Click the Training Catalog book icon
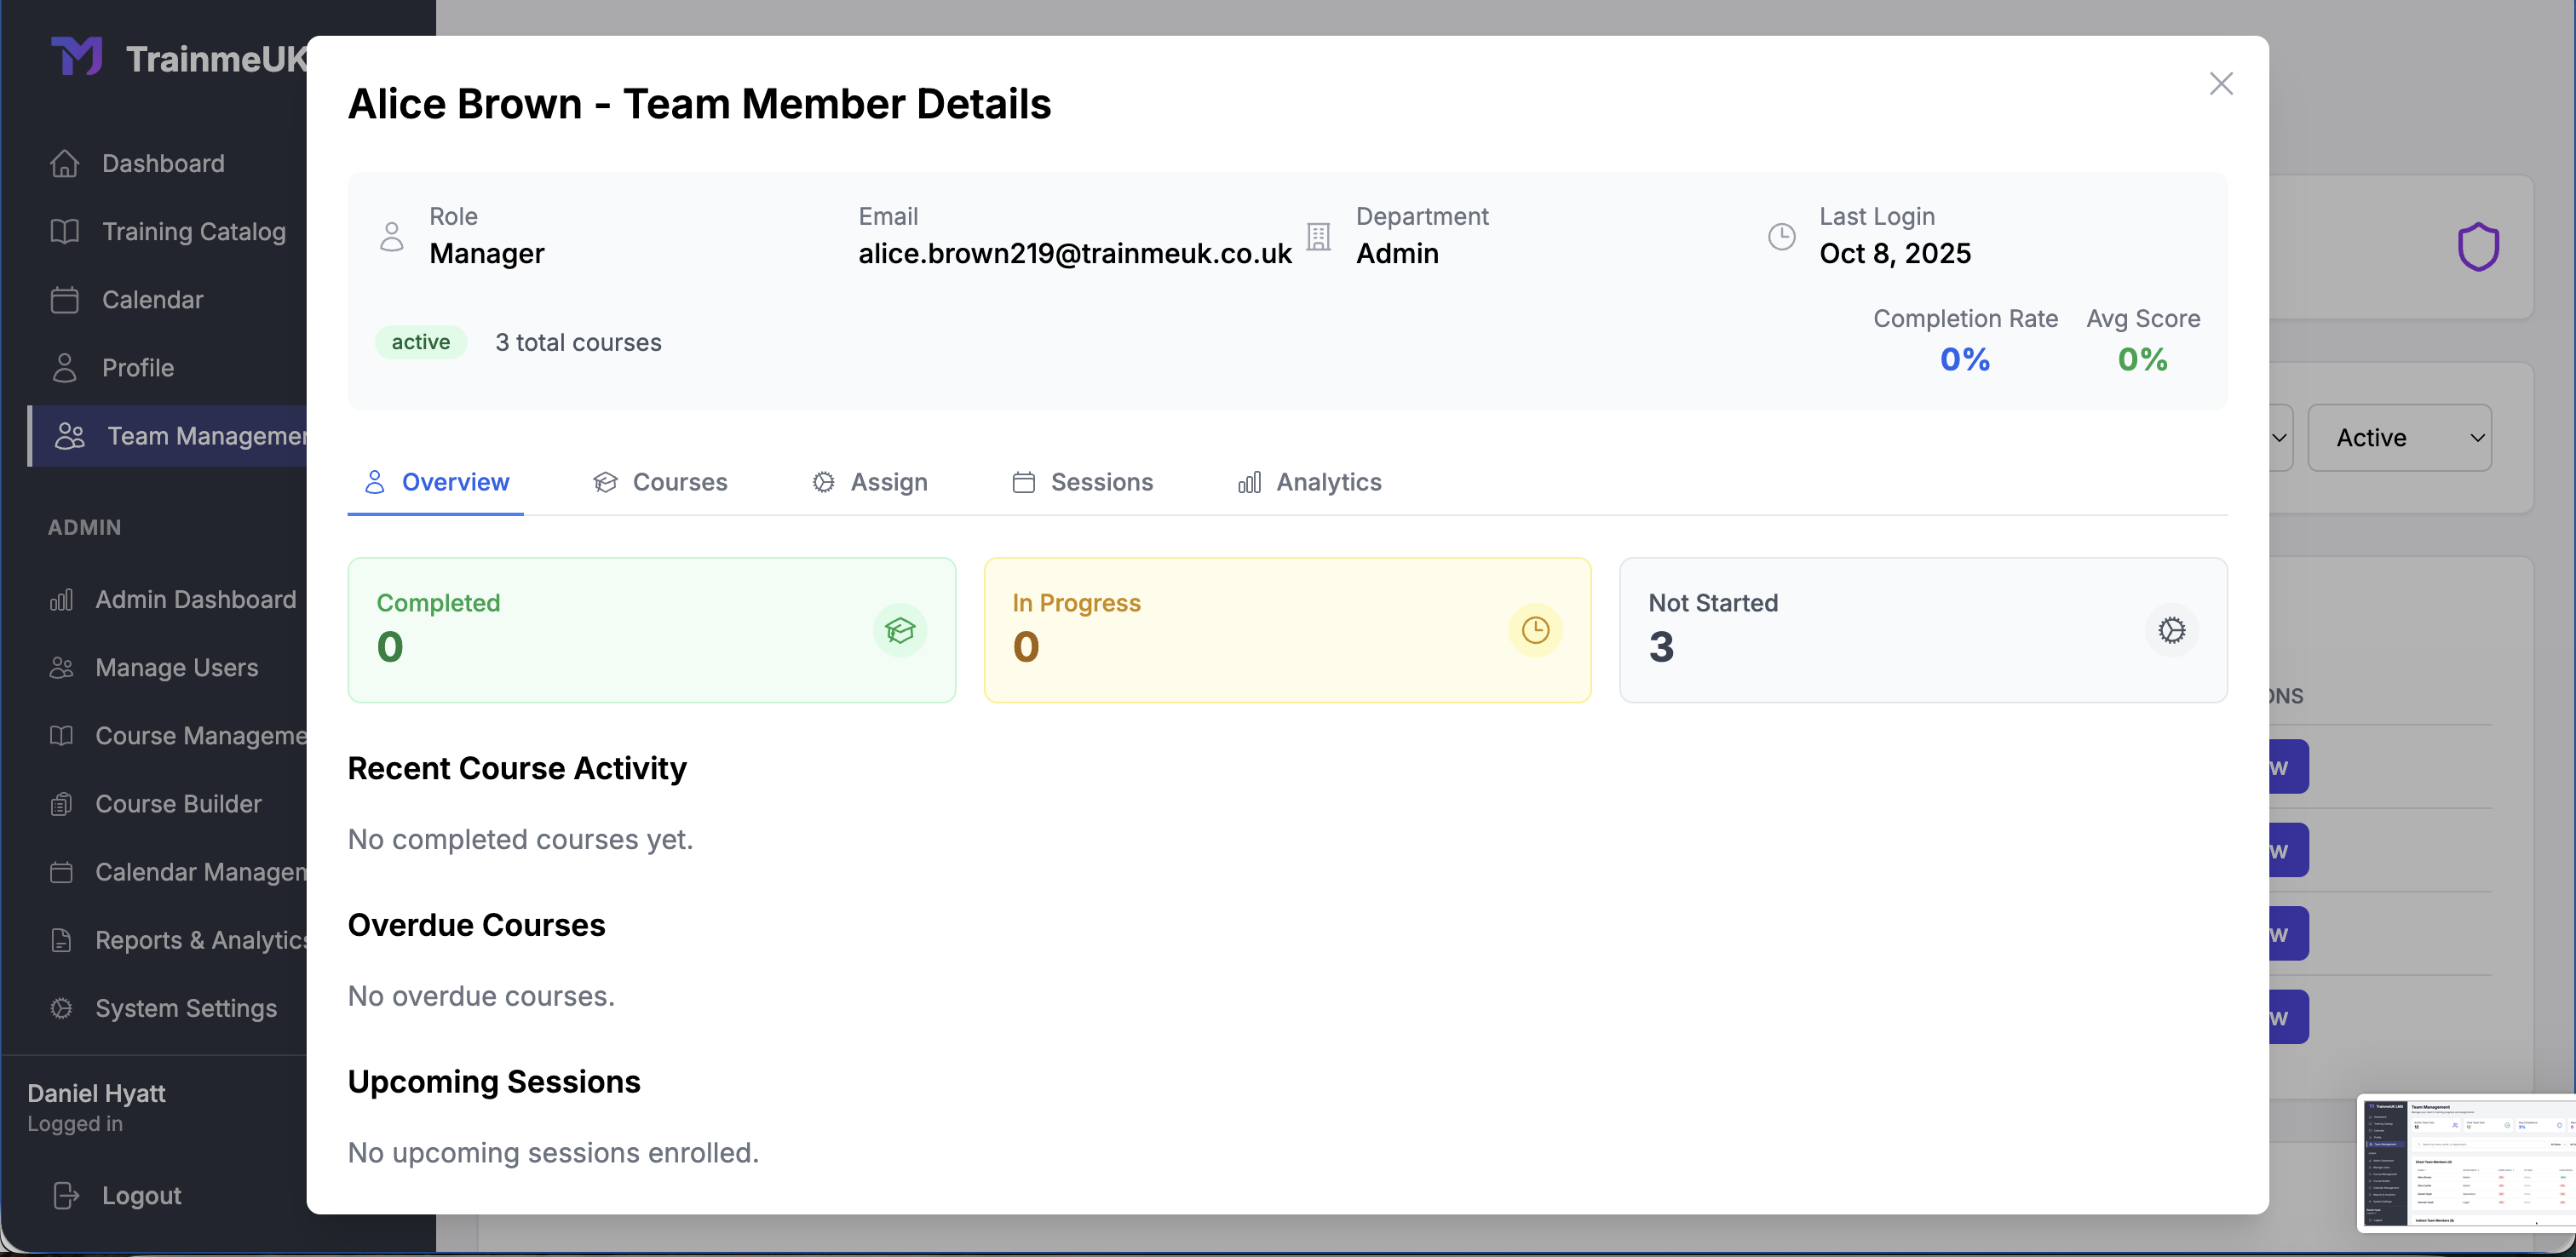 (65, 231)
